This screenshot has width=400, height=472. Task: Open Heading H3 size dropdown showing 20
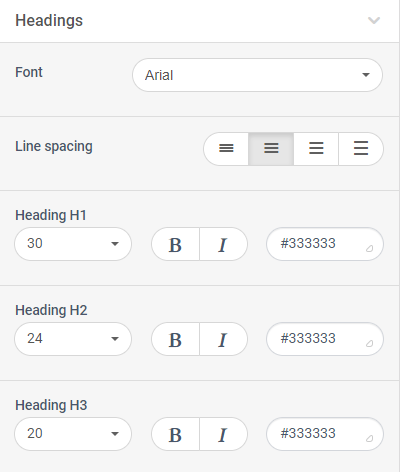[73, 434]
